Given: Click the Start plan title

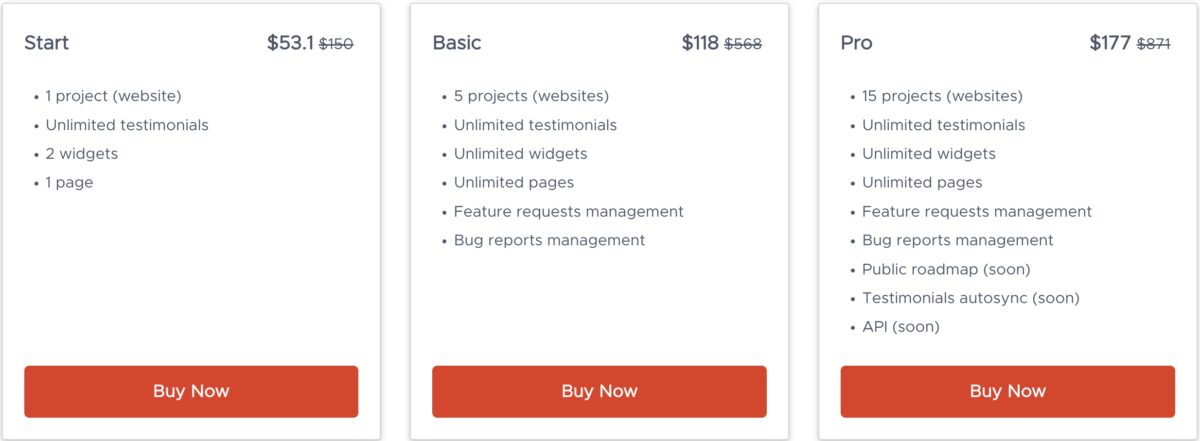Looking at the screenshot, I should coord(47,43).
